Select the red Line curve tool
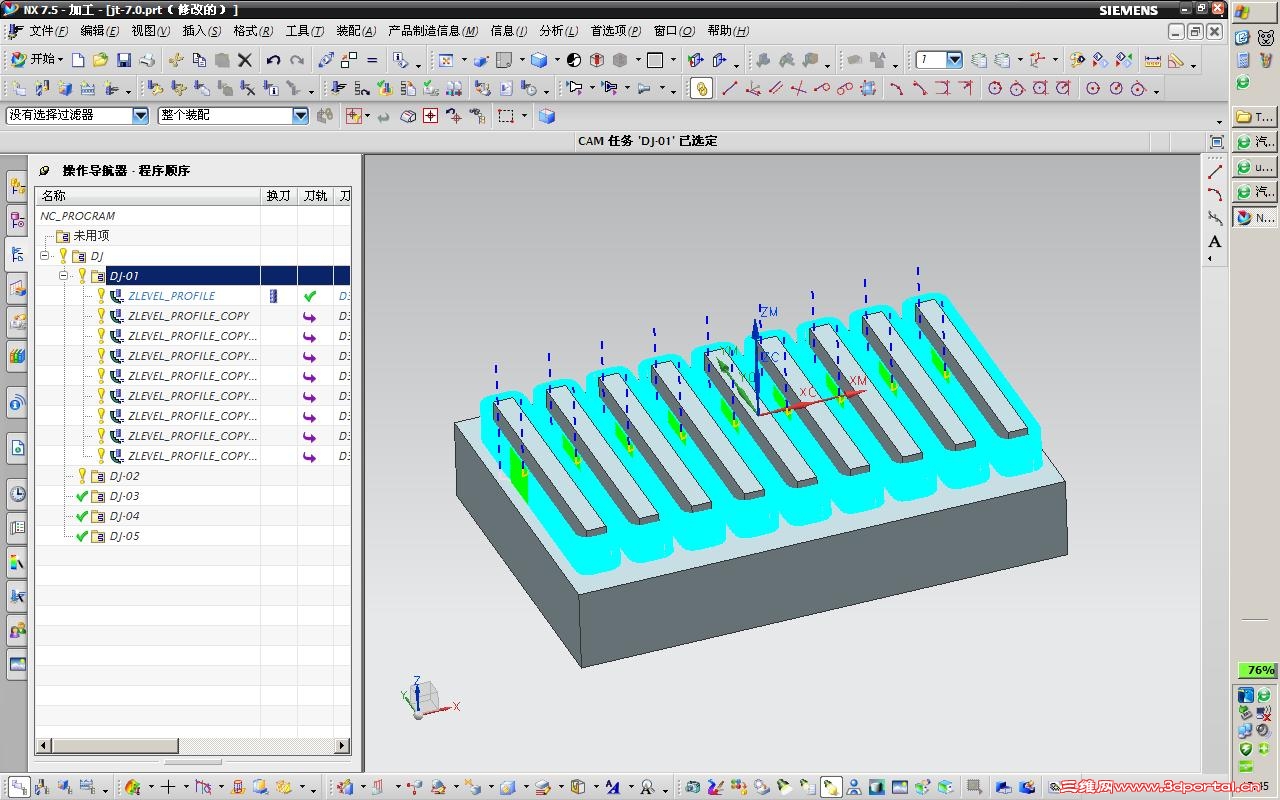This screenshot has height=800, width=1280. coord(729,89)
